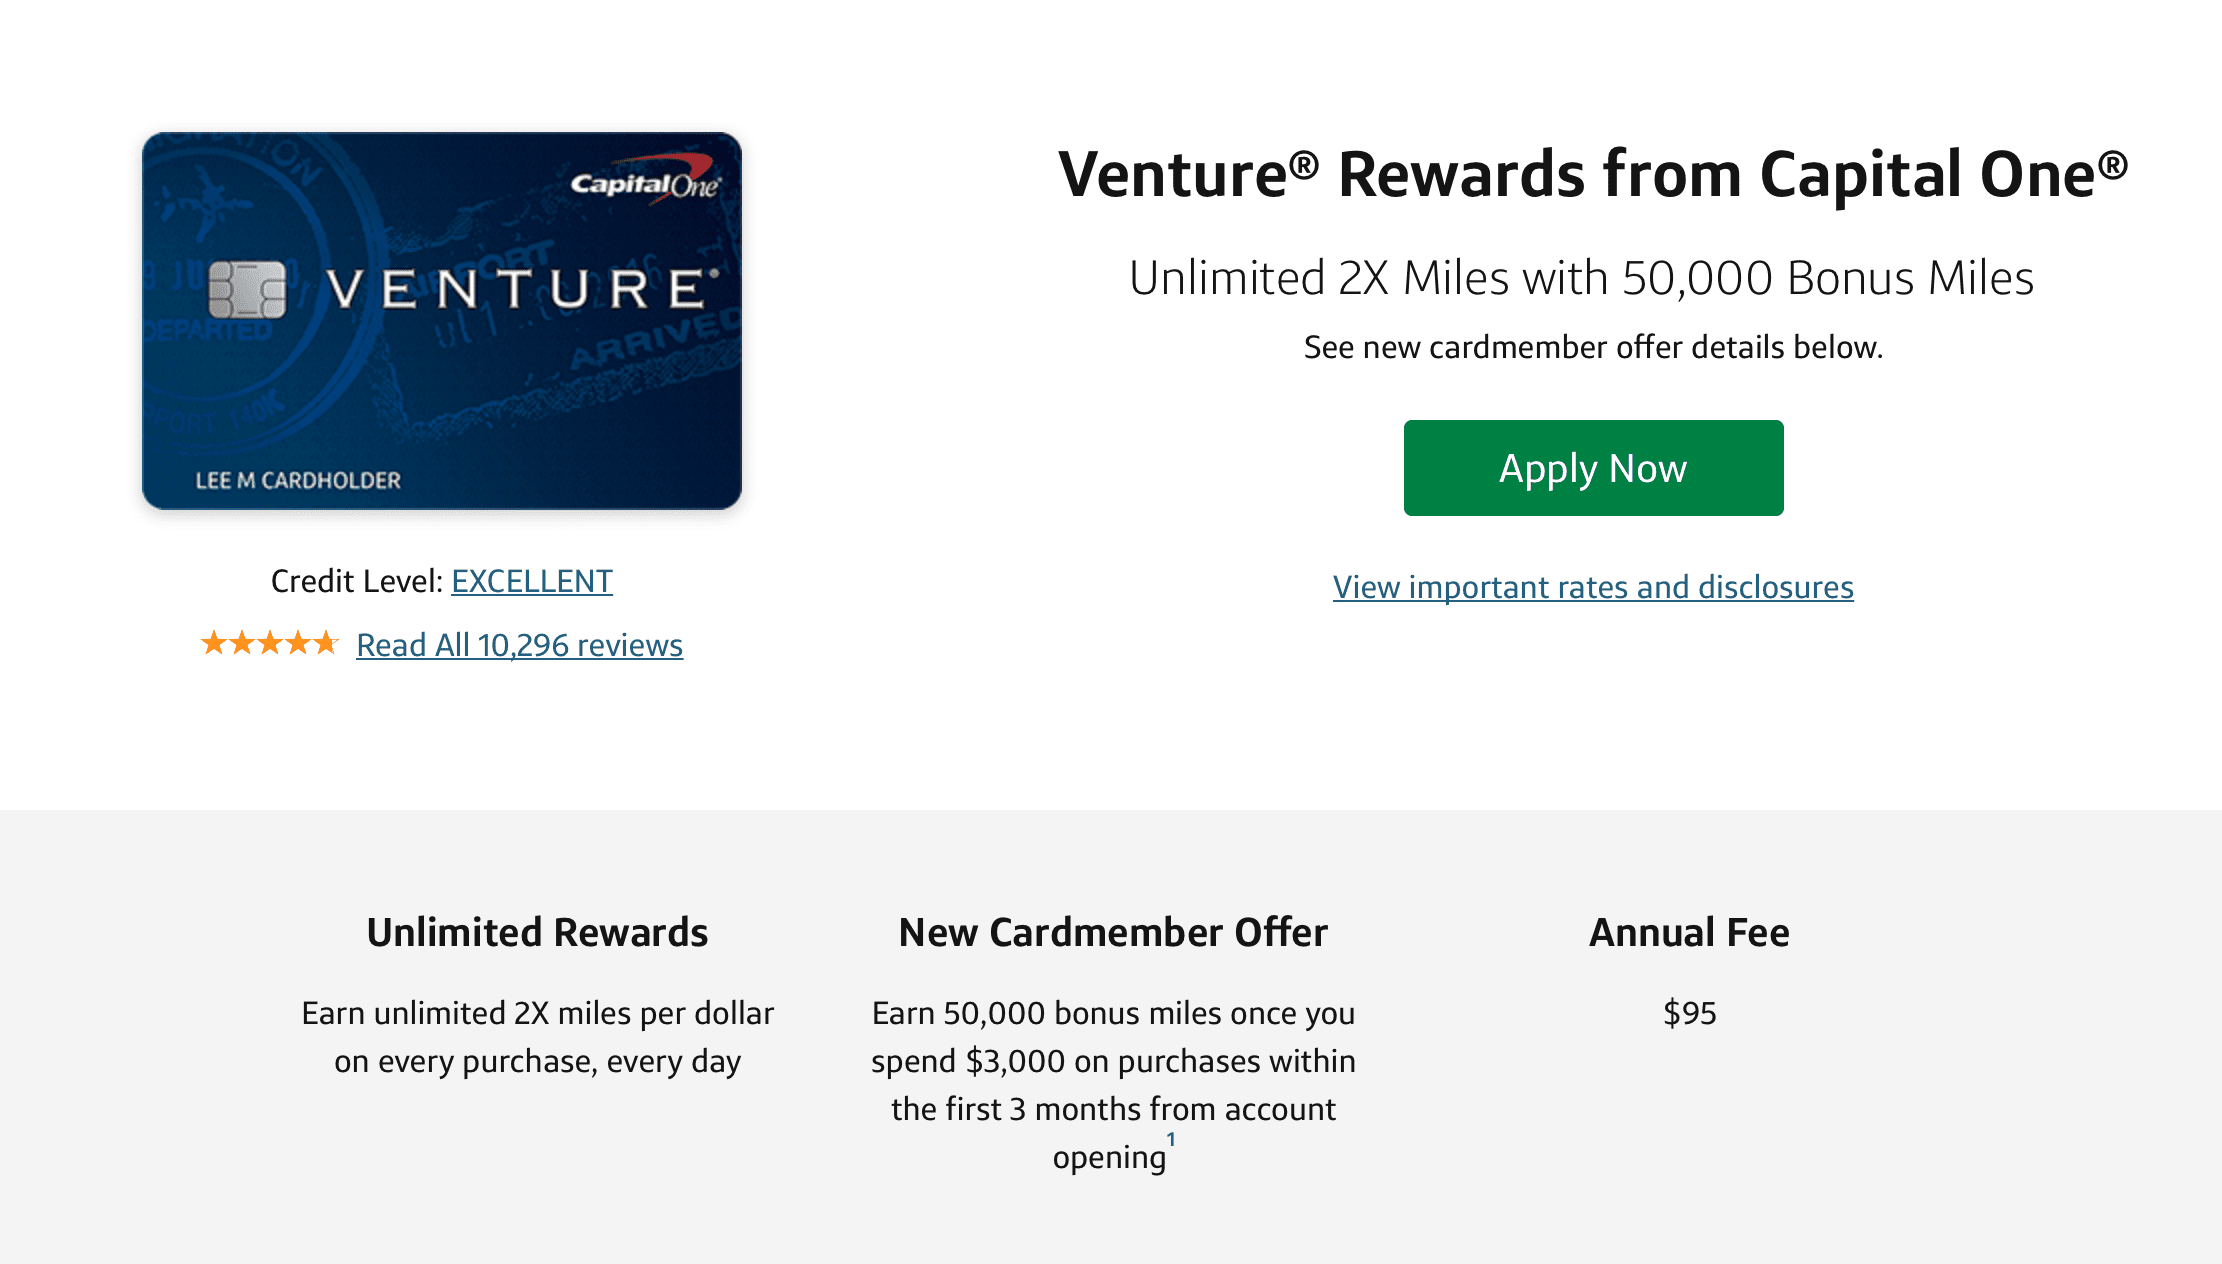Screen dimensions: 2222x1264
Task: Click the Unlimited Rewards section heading
Action: [x=536, y=932]
